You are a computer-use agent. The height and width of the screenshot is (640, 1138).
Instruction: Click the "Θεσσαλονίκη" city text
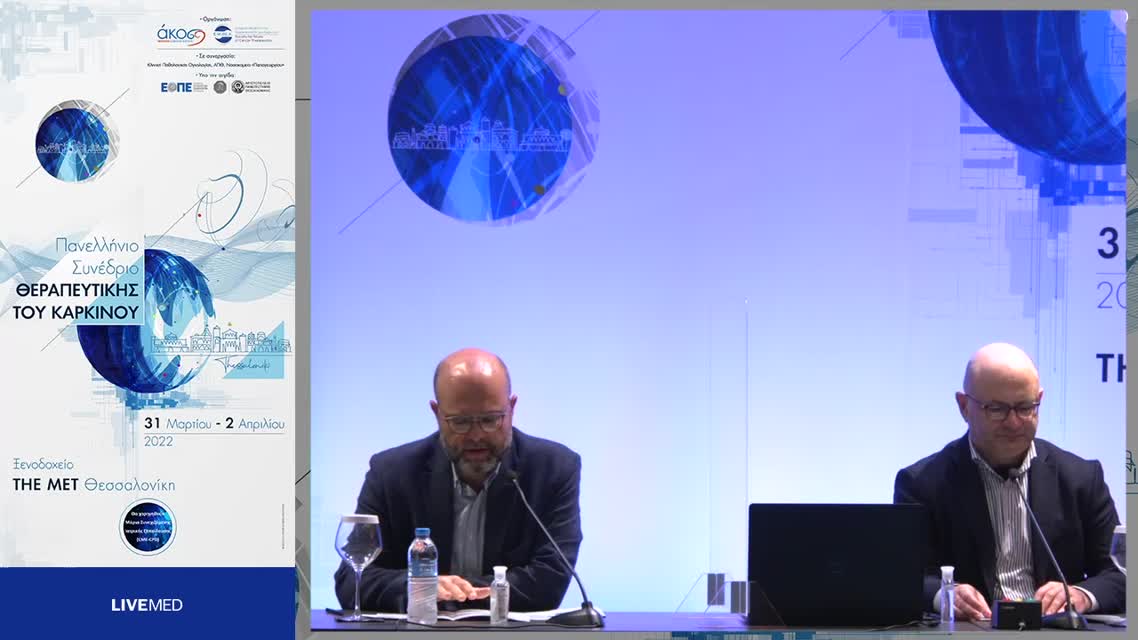(129, 485)
